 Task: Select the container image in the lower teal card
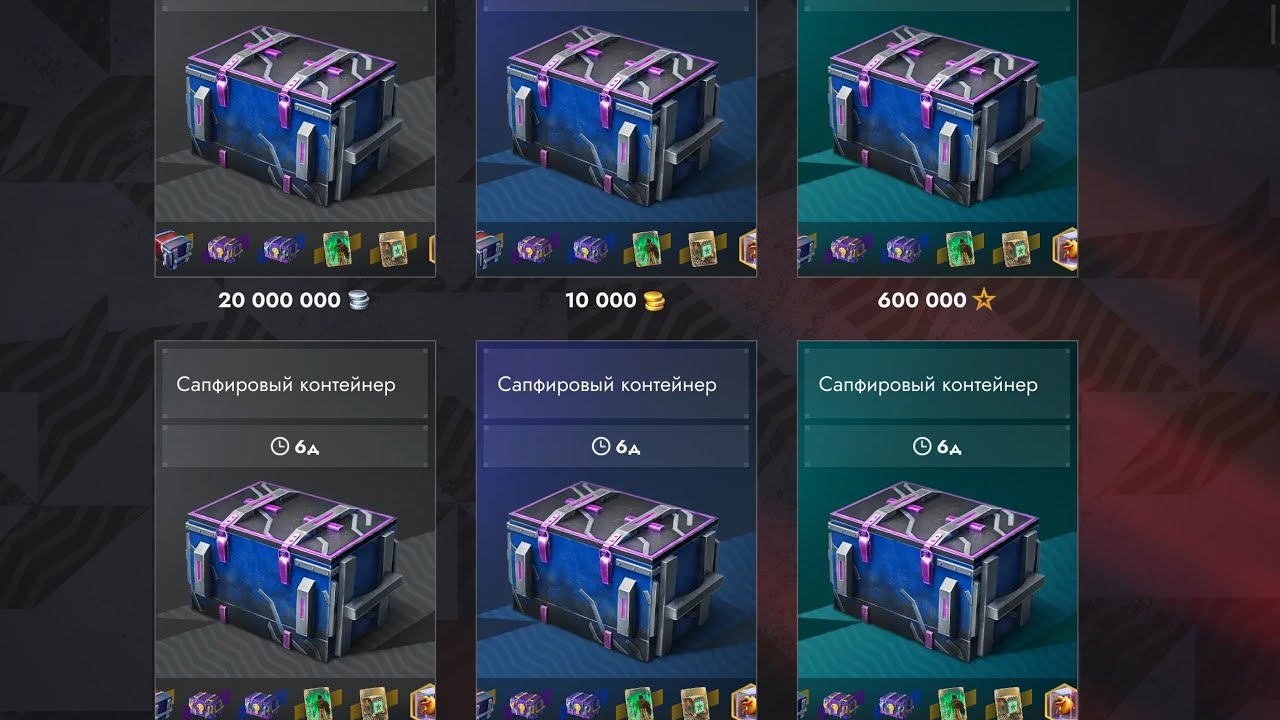click(x=936, y=575)
